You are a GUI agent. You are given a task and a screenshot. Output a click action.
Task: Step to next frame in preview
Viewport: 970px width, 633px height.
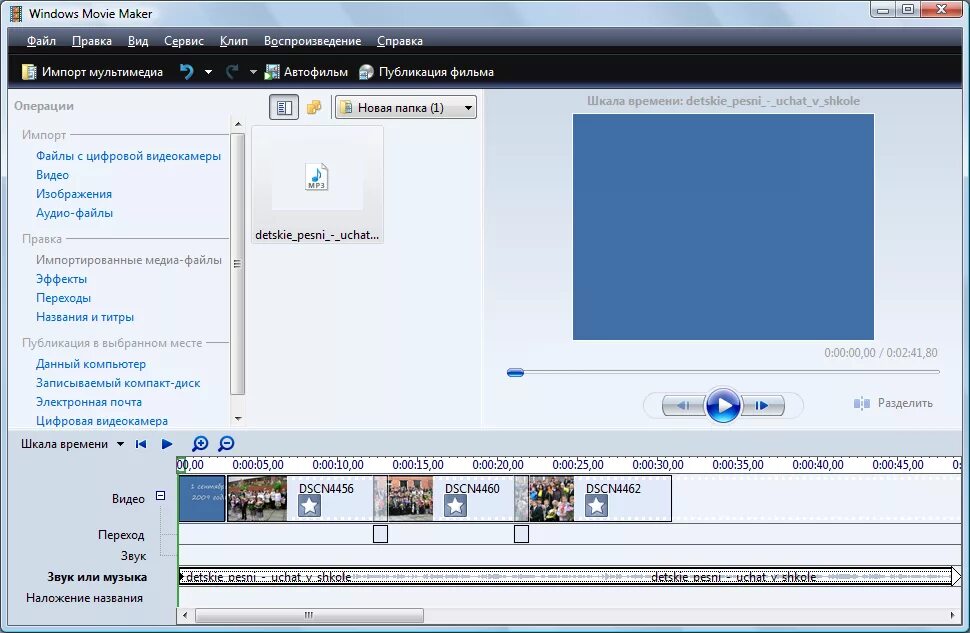tap(762, 405)
